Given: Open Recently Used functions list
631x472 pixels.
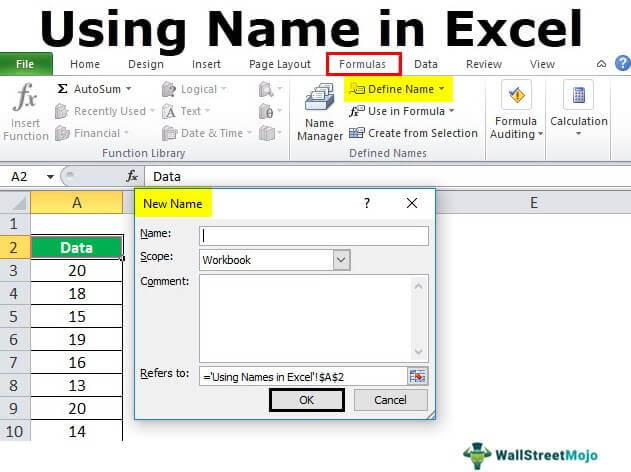Looking at the screenshot, I should click(x=104, y=111).
